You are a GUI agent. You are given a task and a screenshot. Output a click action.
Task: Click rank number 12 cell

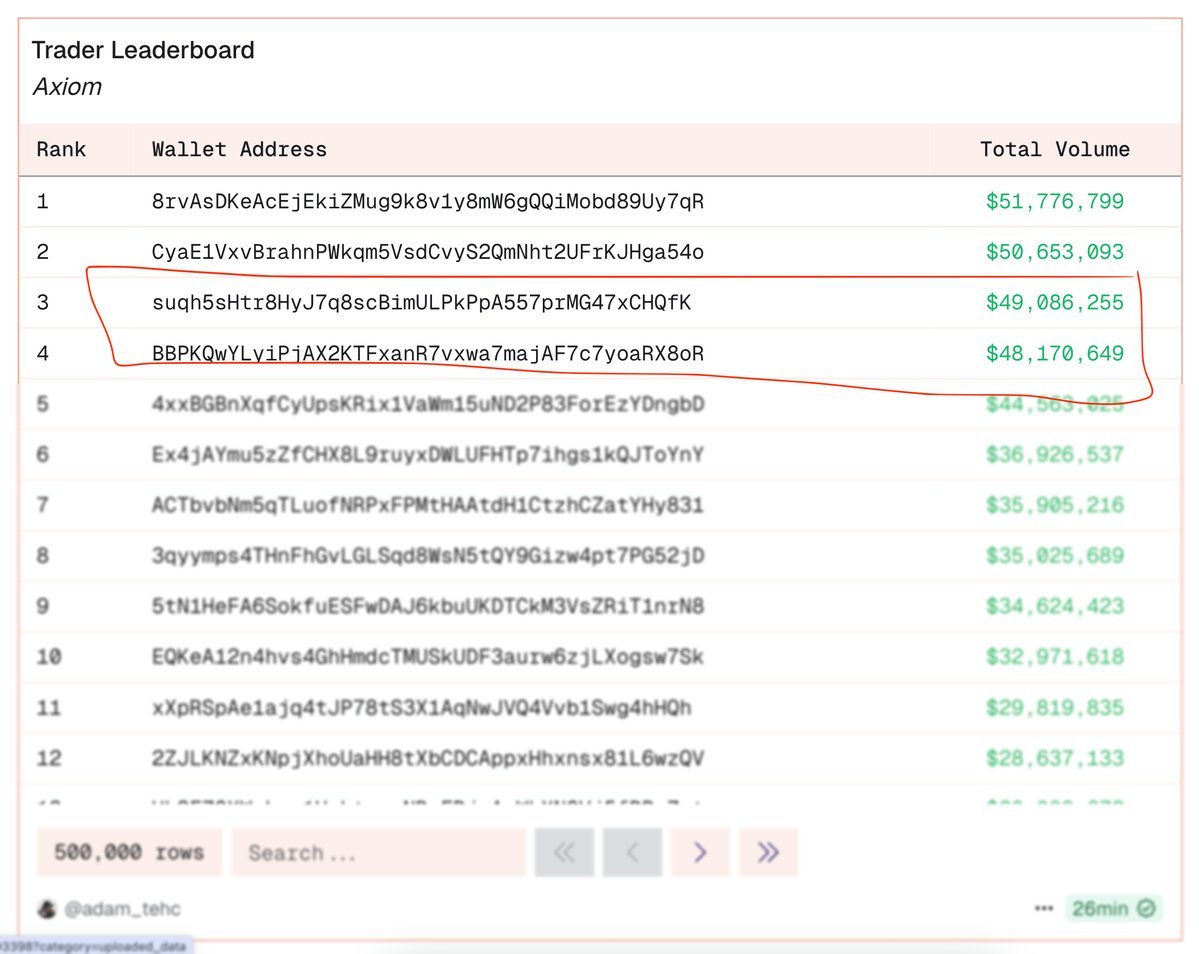click(49, 758)
